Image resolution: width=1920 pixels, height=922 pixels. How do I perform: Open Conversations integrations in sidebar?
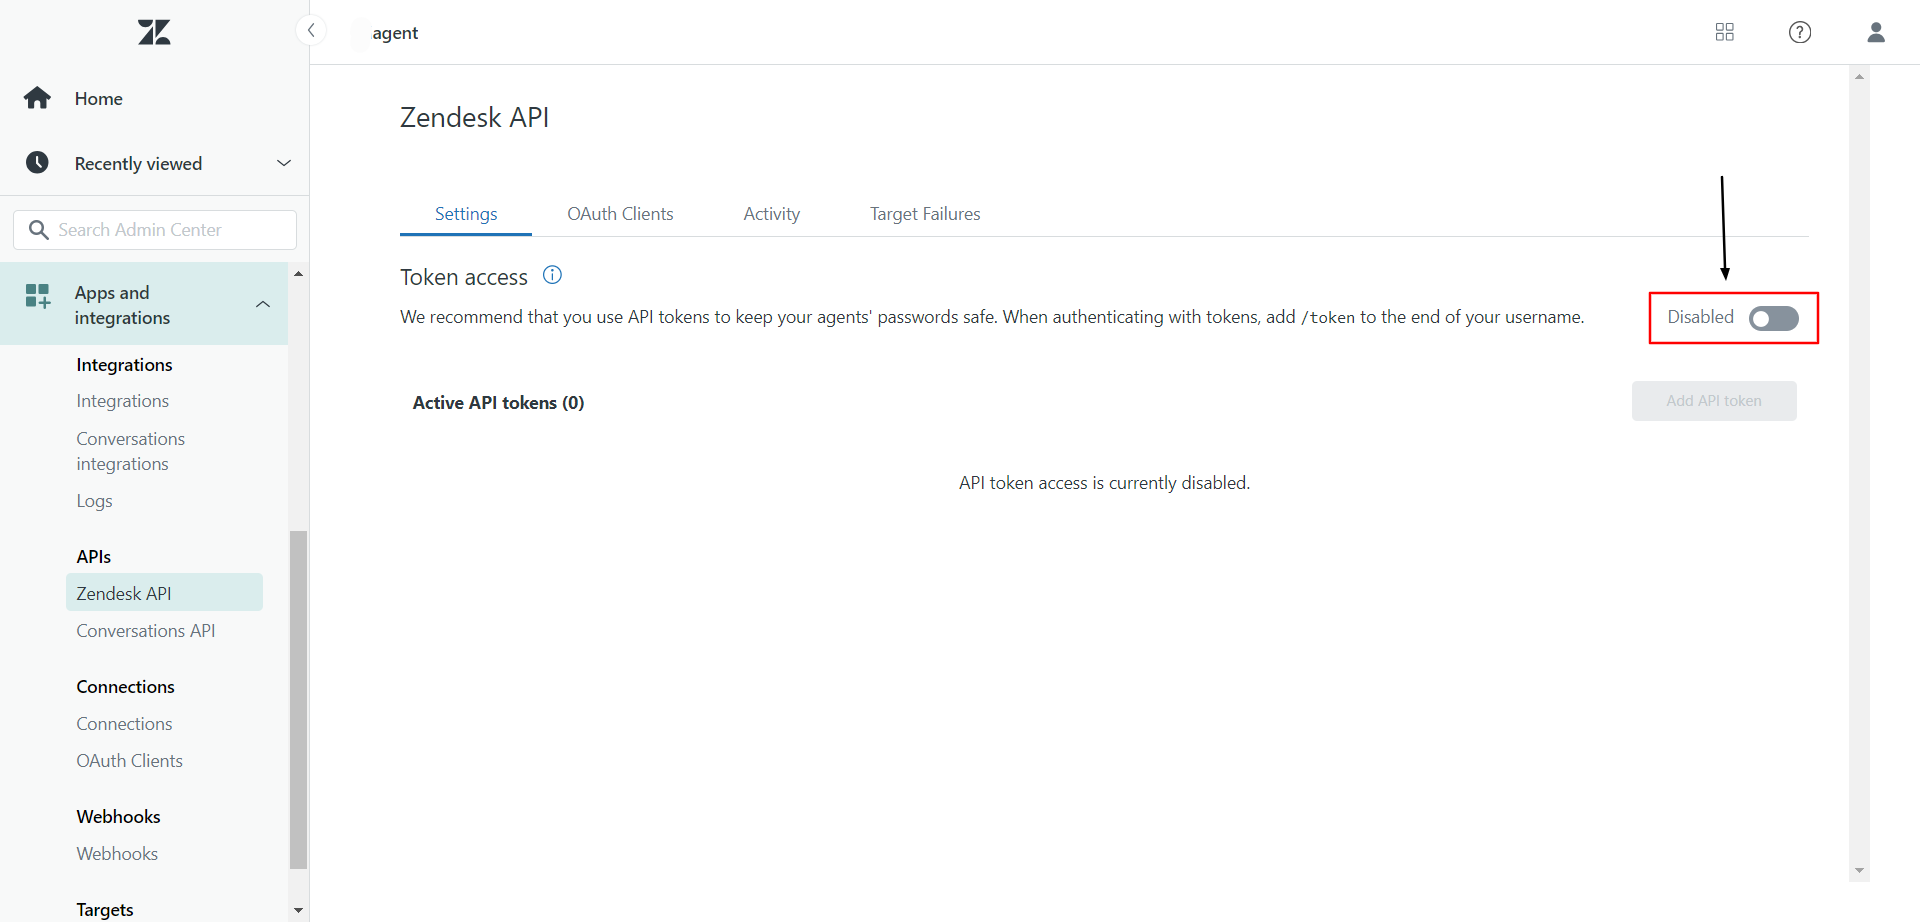131,451
